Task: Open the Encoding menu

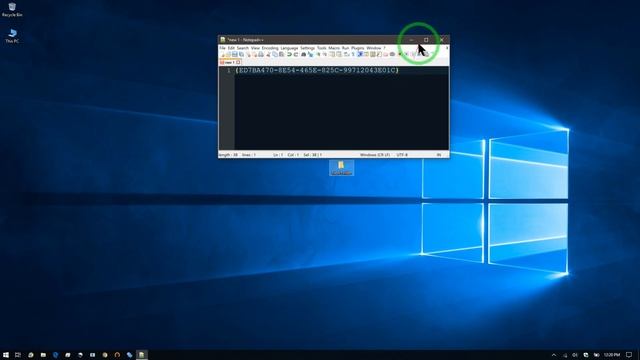Action: (270, 48)
